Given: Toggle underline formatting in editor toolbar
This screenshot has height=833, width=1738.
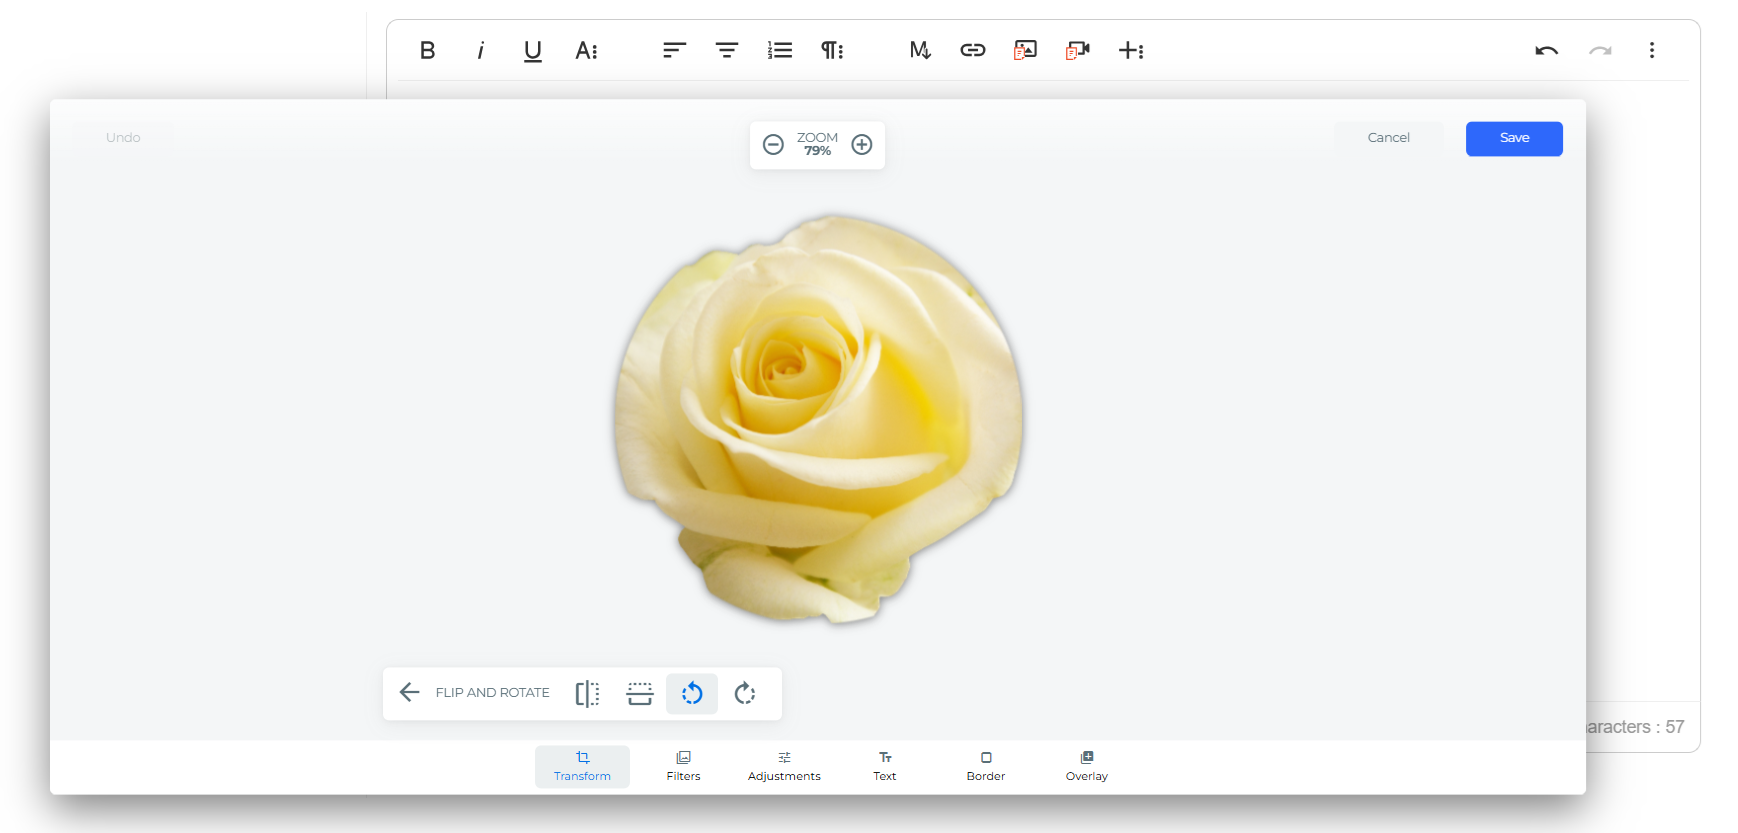Looking at the screenshot, I should pos(533,51).
